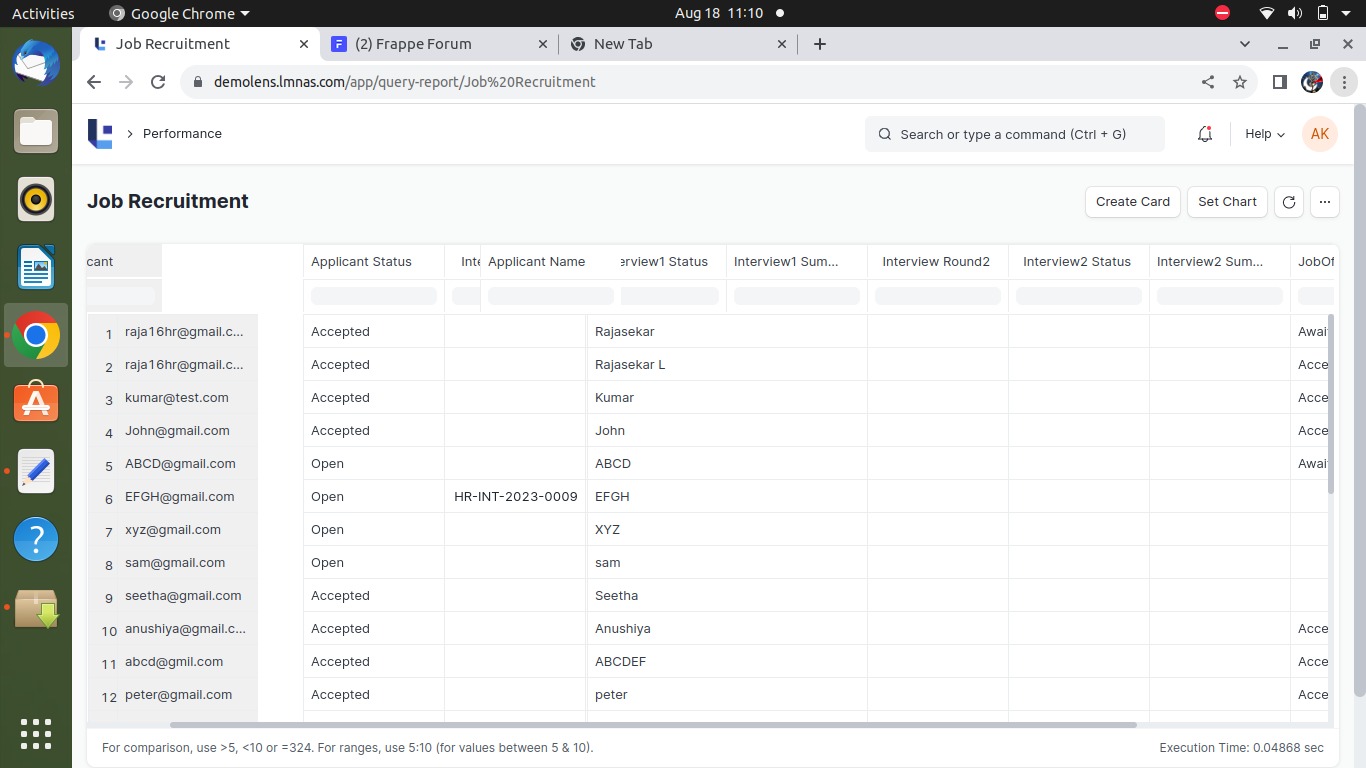The image size is (1366, 768).
Task: Reload the browser page
Action: [158, 82]
